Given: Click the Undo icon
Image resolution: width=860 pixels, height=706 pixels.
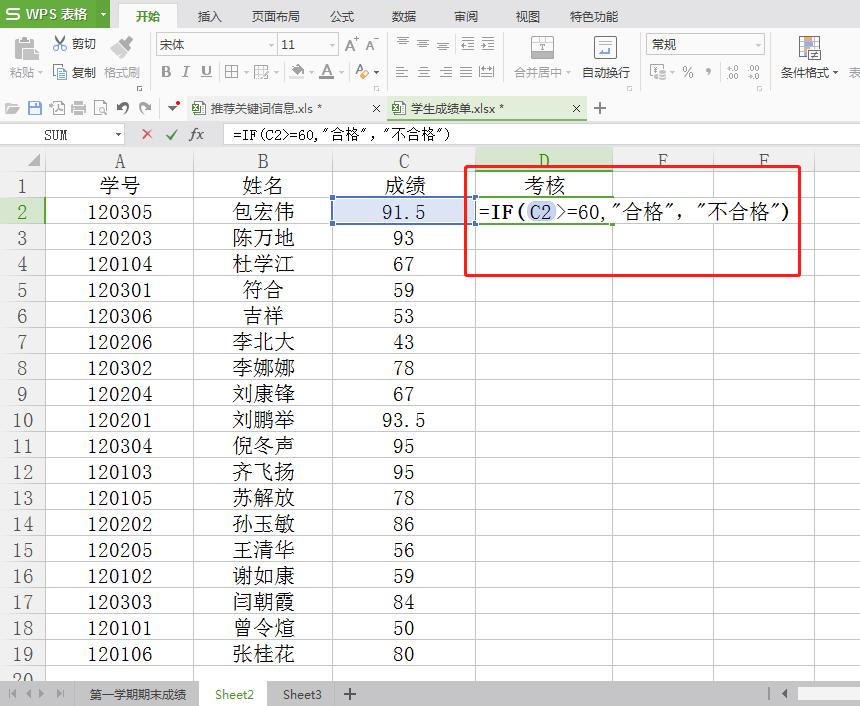Looking at the screenshot, I should coord(124,107).
